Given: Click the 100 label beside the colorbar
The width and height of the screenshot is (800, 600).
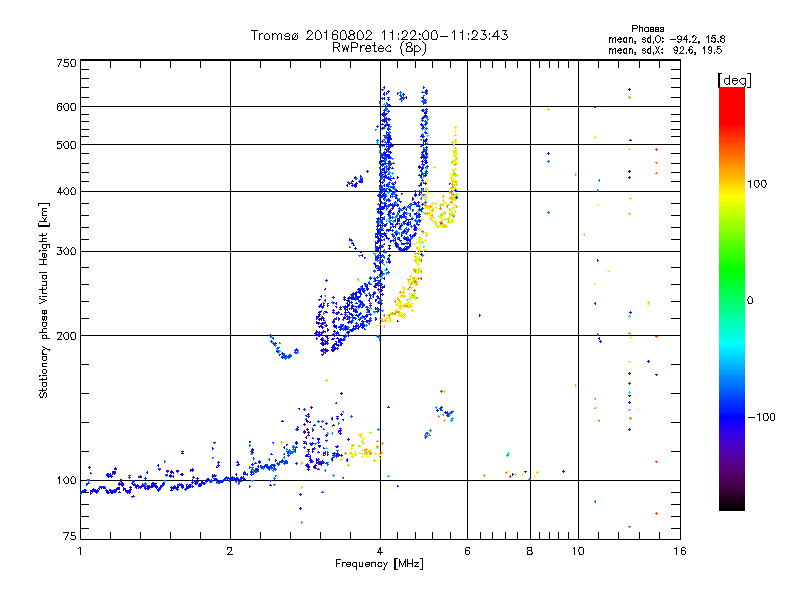Looking at the screenshot, I should [757, 184].
